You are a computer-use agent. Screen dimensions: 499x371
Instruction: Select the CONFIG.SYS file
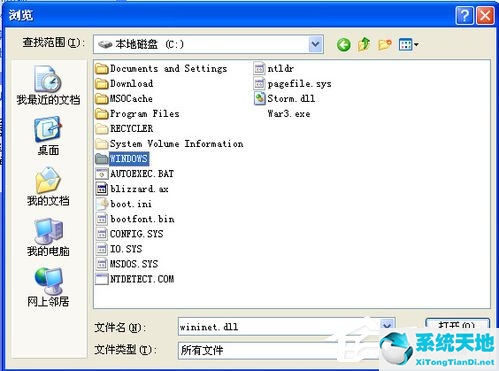click(x=130, y=234)
